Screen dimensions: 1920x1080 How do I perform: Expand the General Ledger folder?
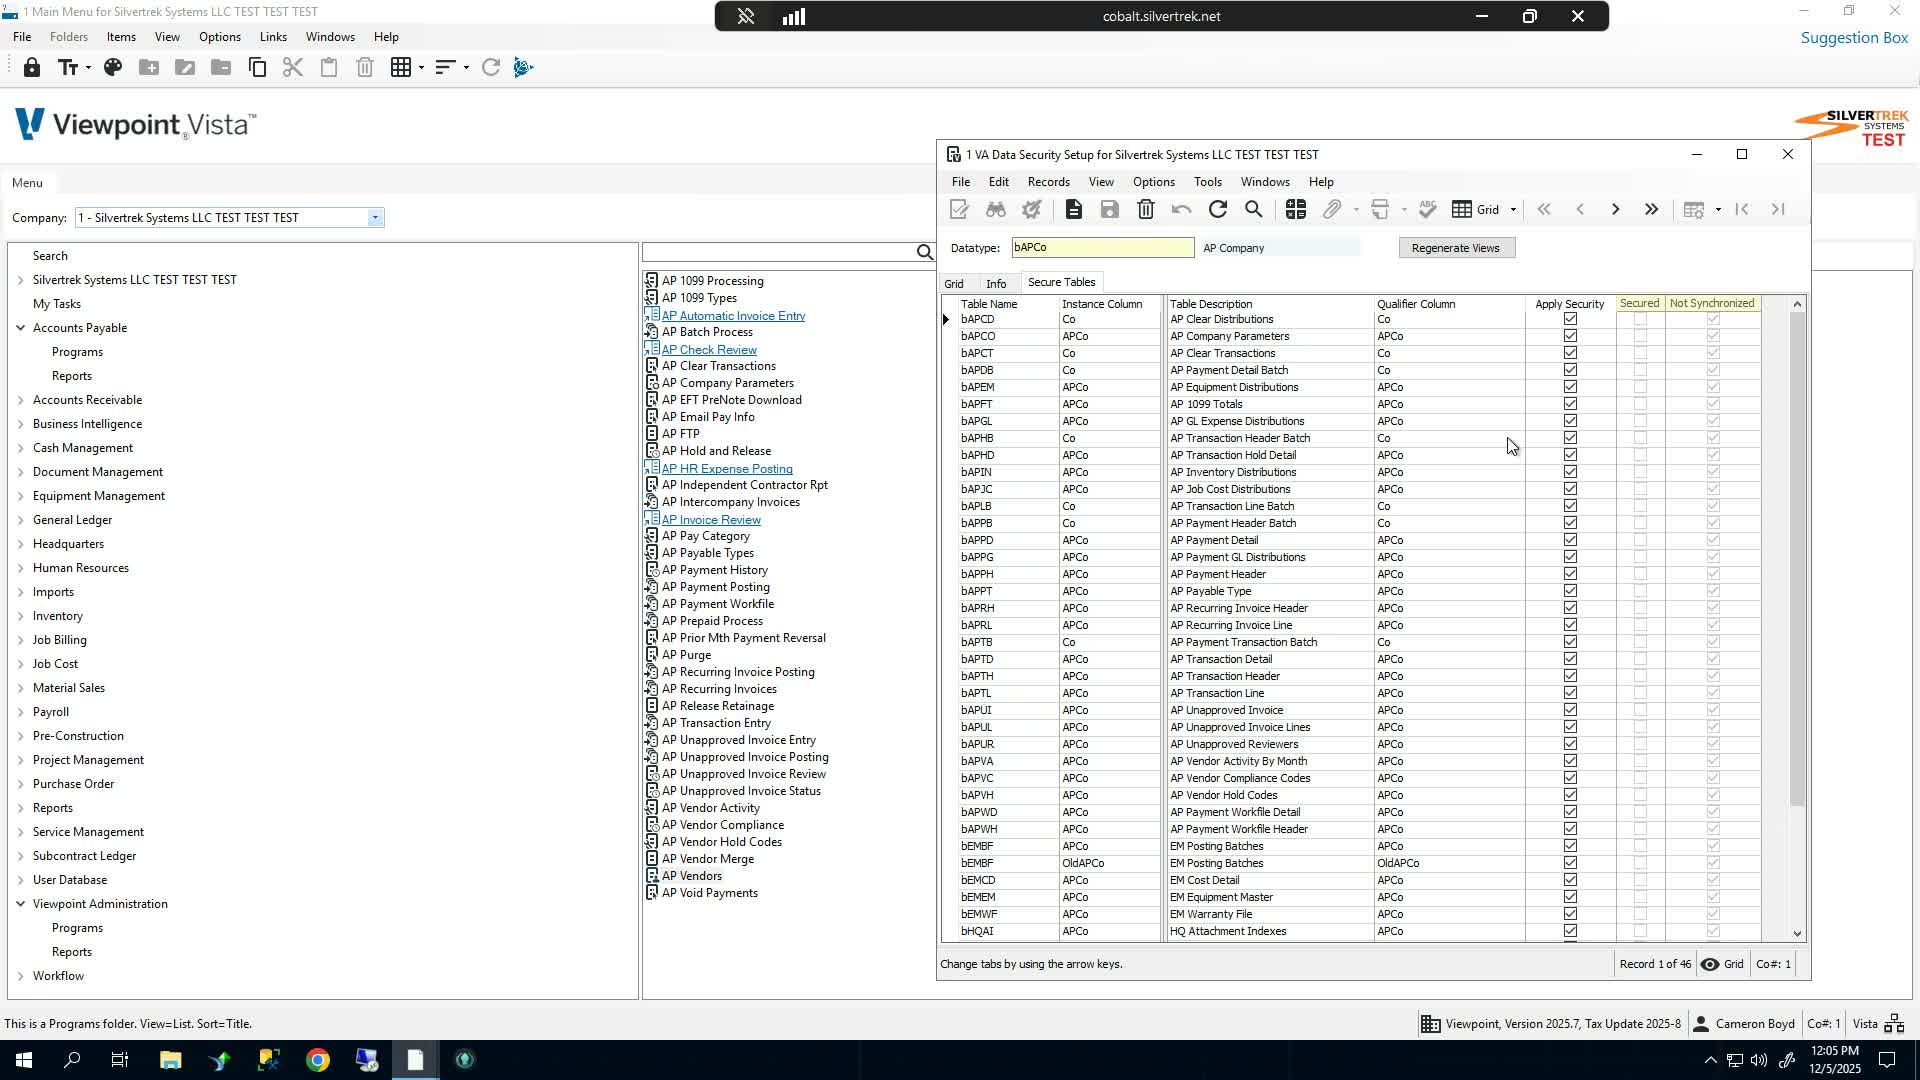pyautogui.click(x=21, y=520)
